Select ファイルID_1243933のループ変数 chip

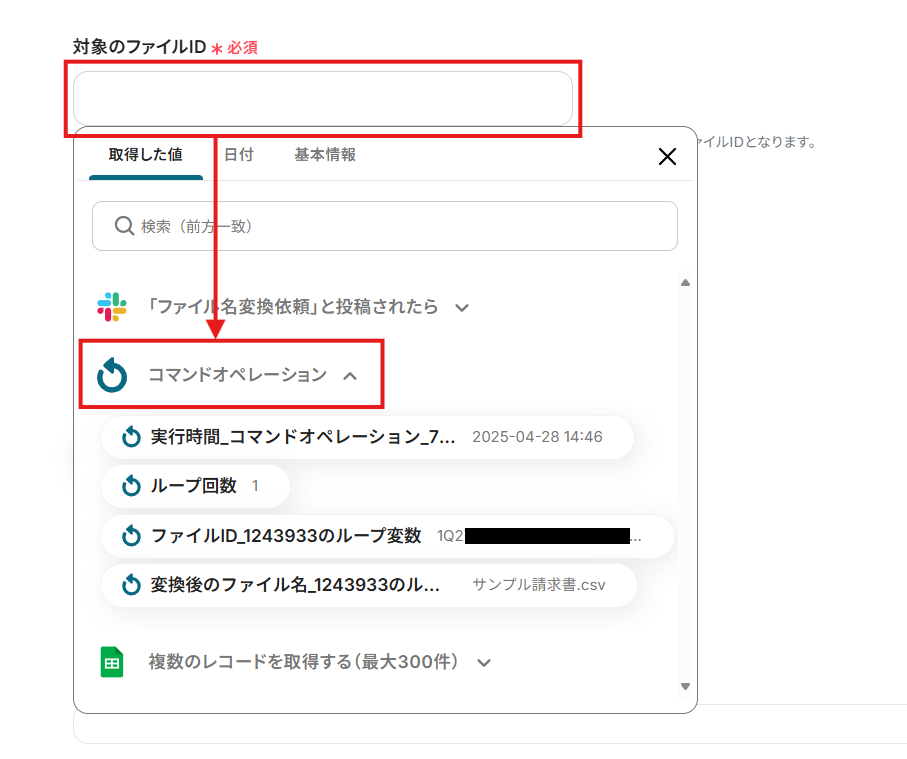(387, 536)
